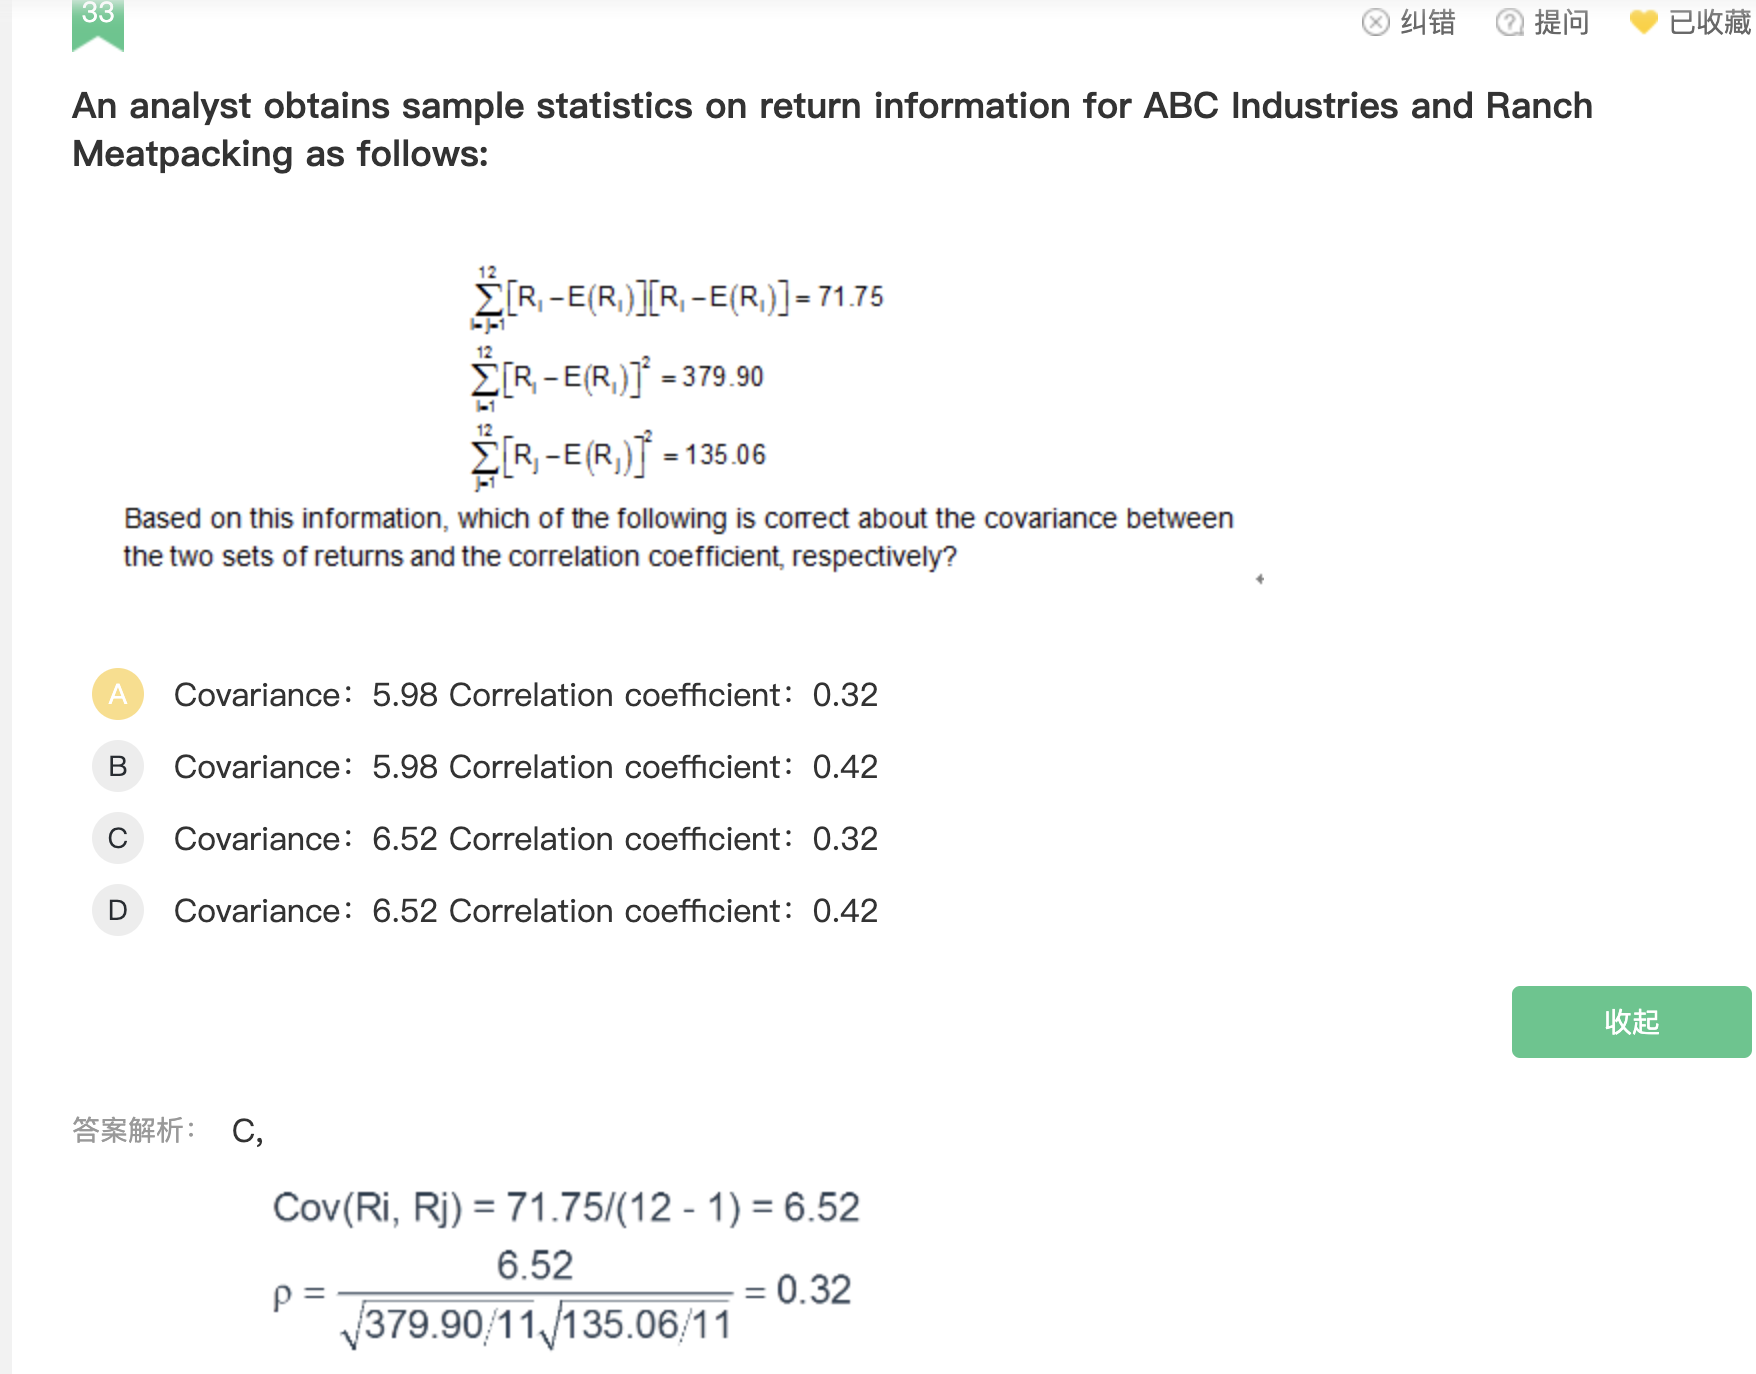The height and width of the screenshot is (1374, 1756).
Task: Select answer option A circle
Action: [x=118, y=694]
